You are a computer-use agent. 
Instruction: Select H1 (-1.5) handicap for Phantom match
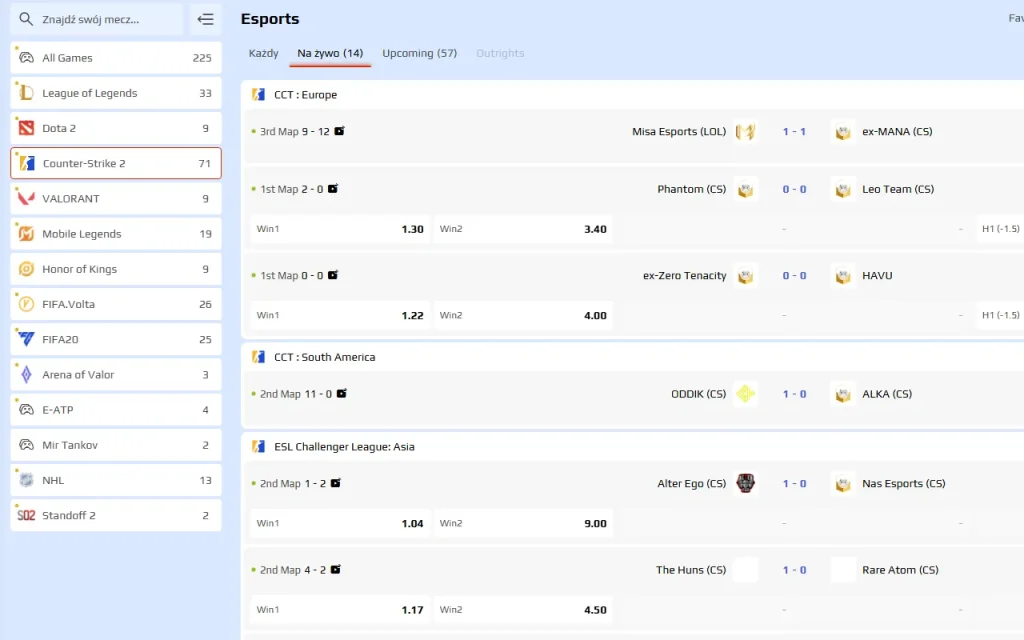(x=1000, y=229)
